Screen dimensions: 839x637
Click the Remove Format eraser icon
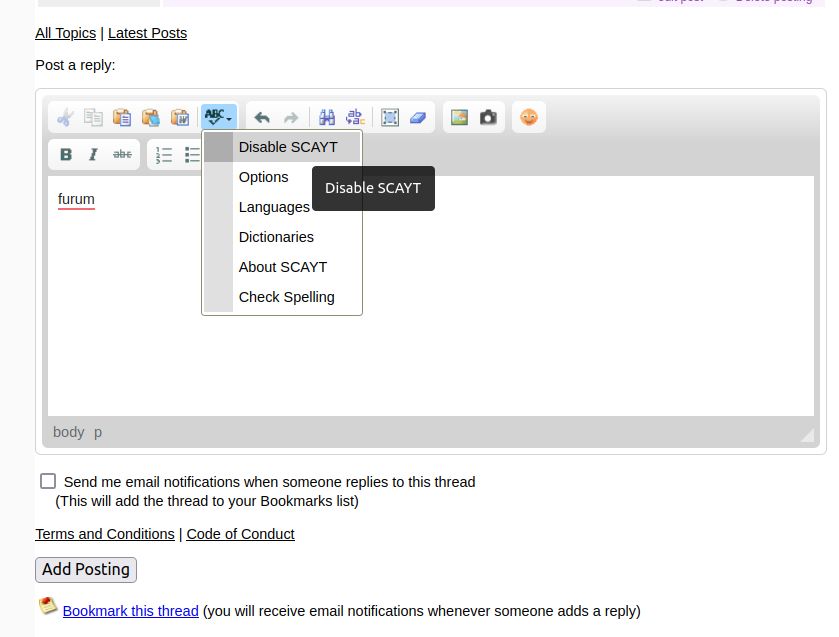[418, 117]
